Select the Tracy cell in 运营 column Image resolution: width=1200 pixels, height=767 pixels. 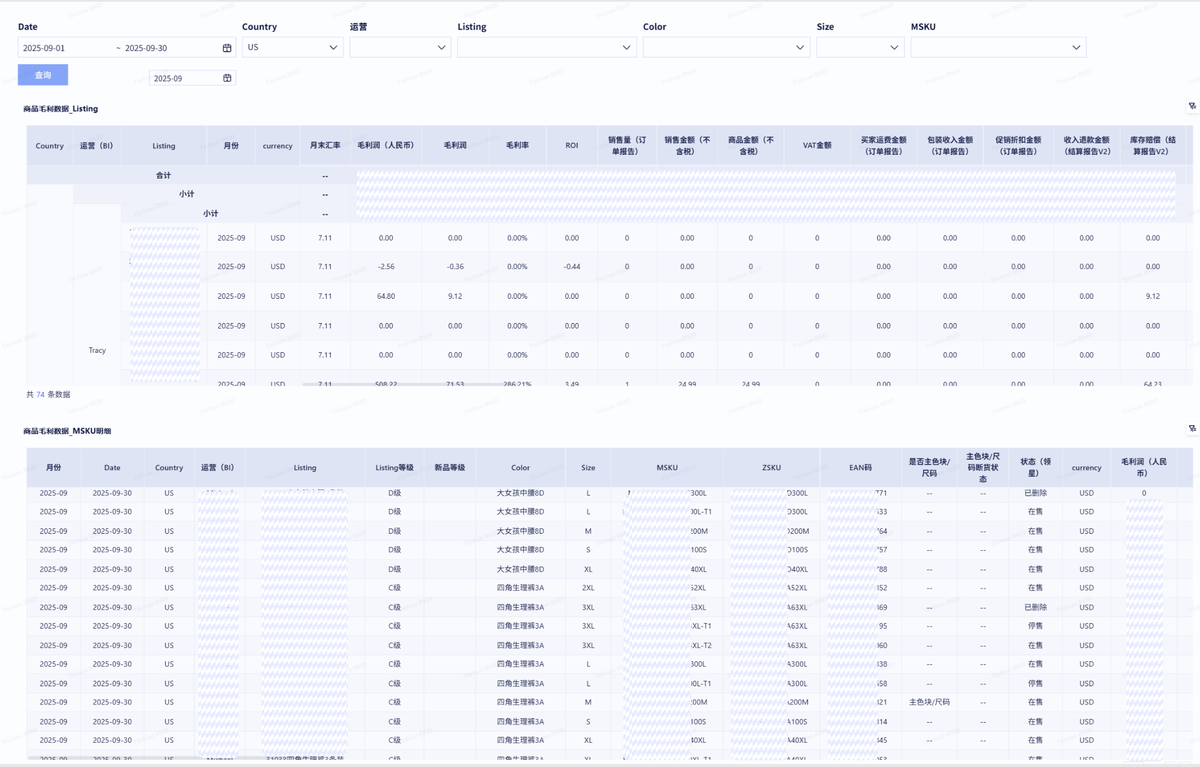click(x=97, y=350)
